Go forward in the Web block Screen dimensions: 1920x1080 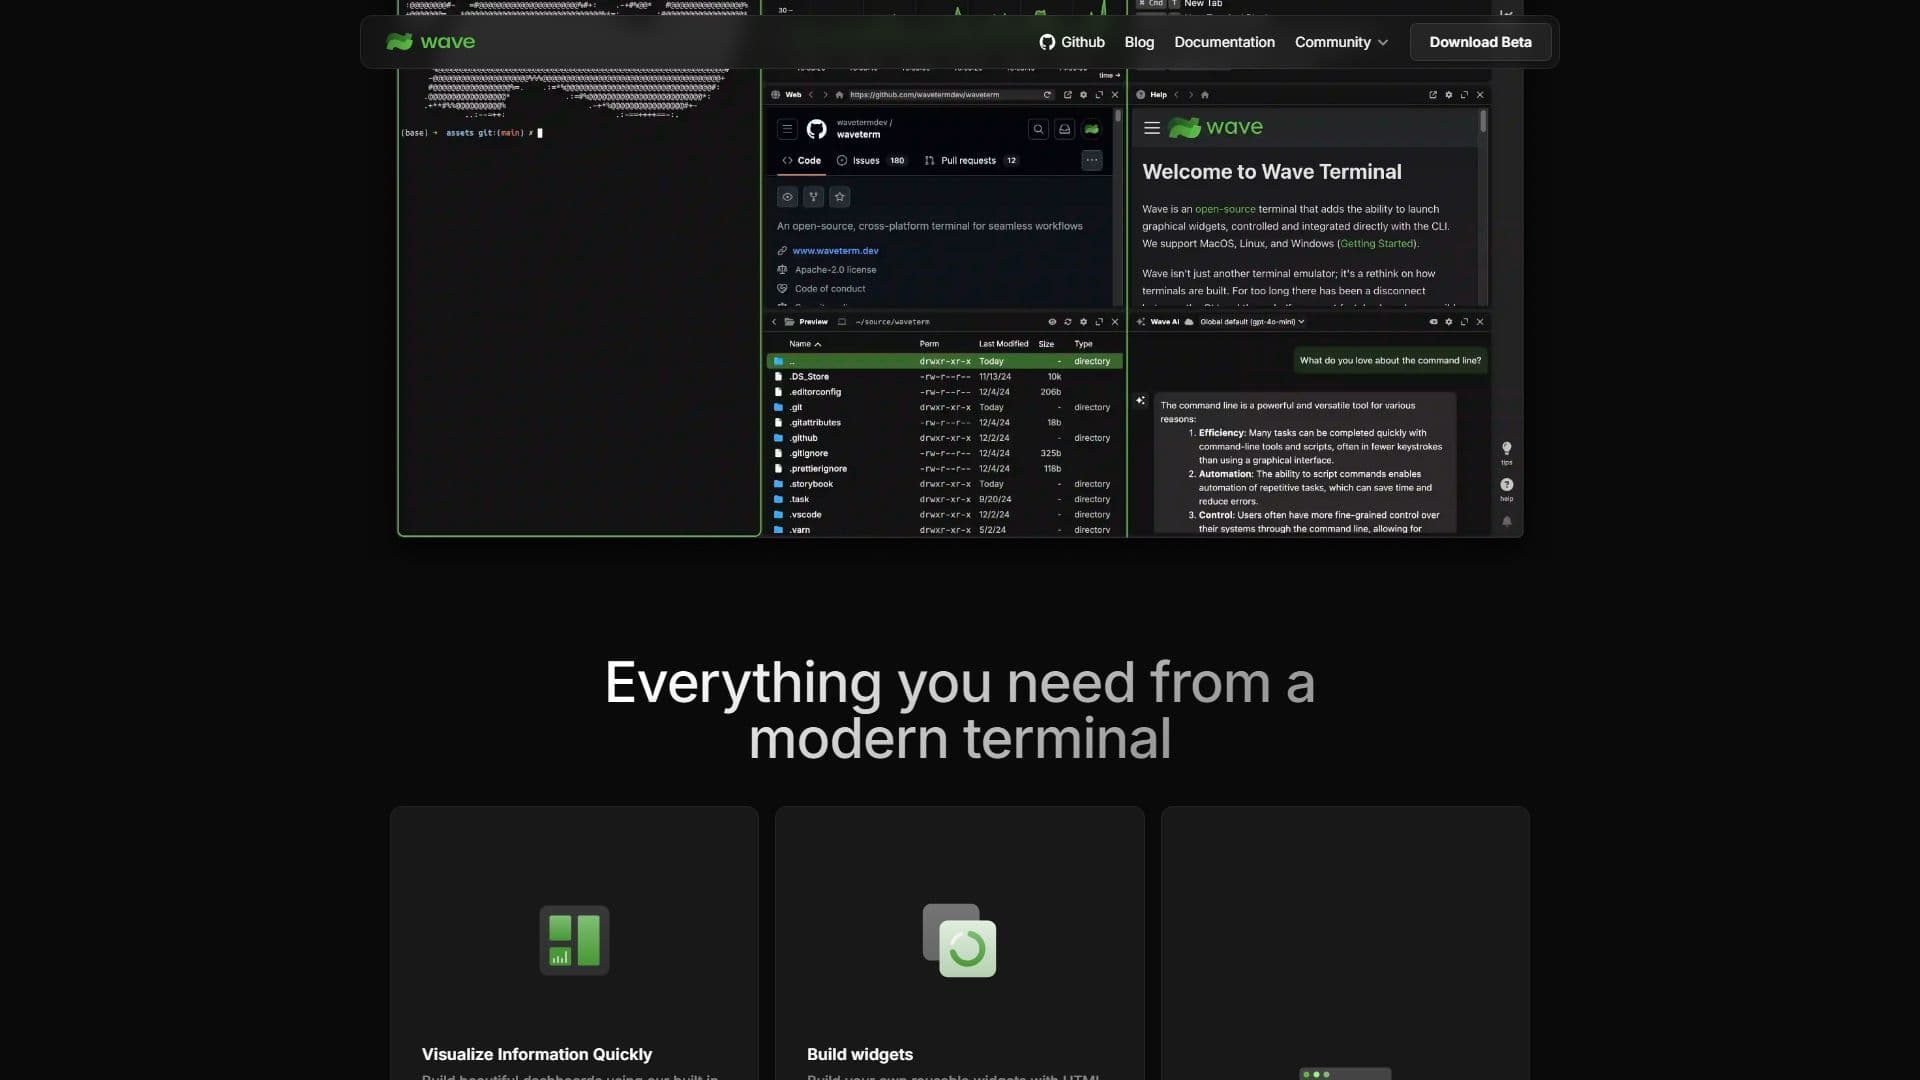pos(825,95)
